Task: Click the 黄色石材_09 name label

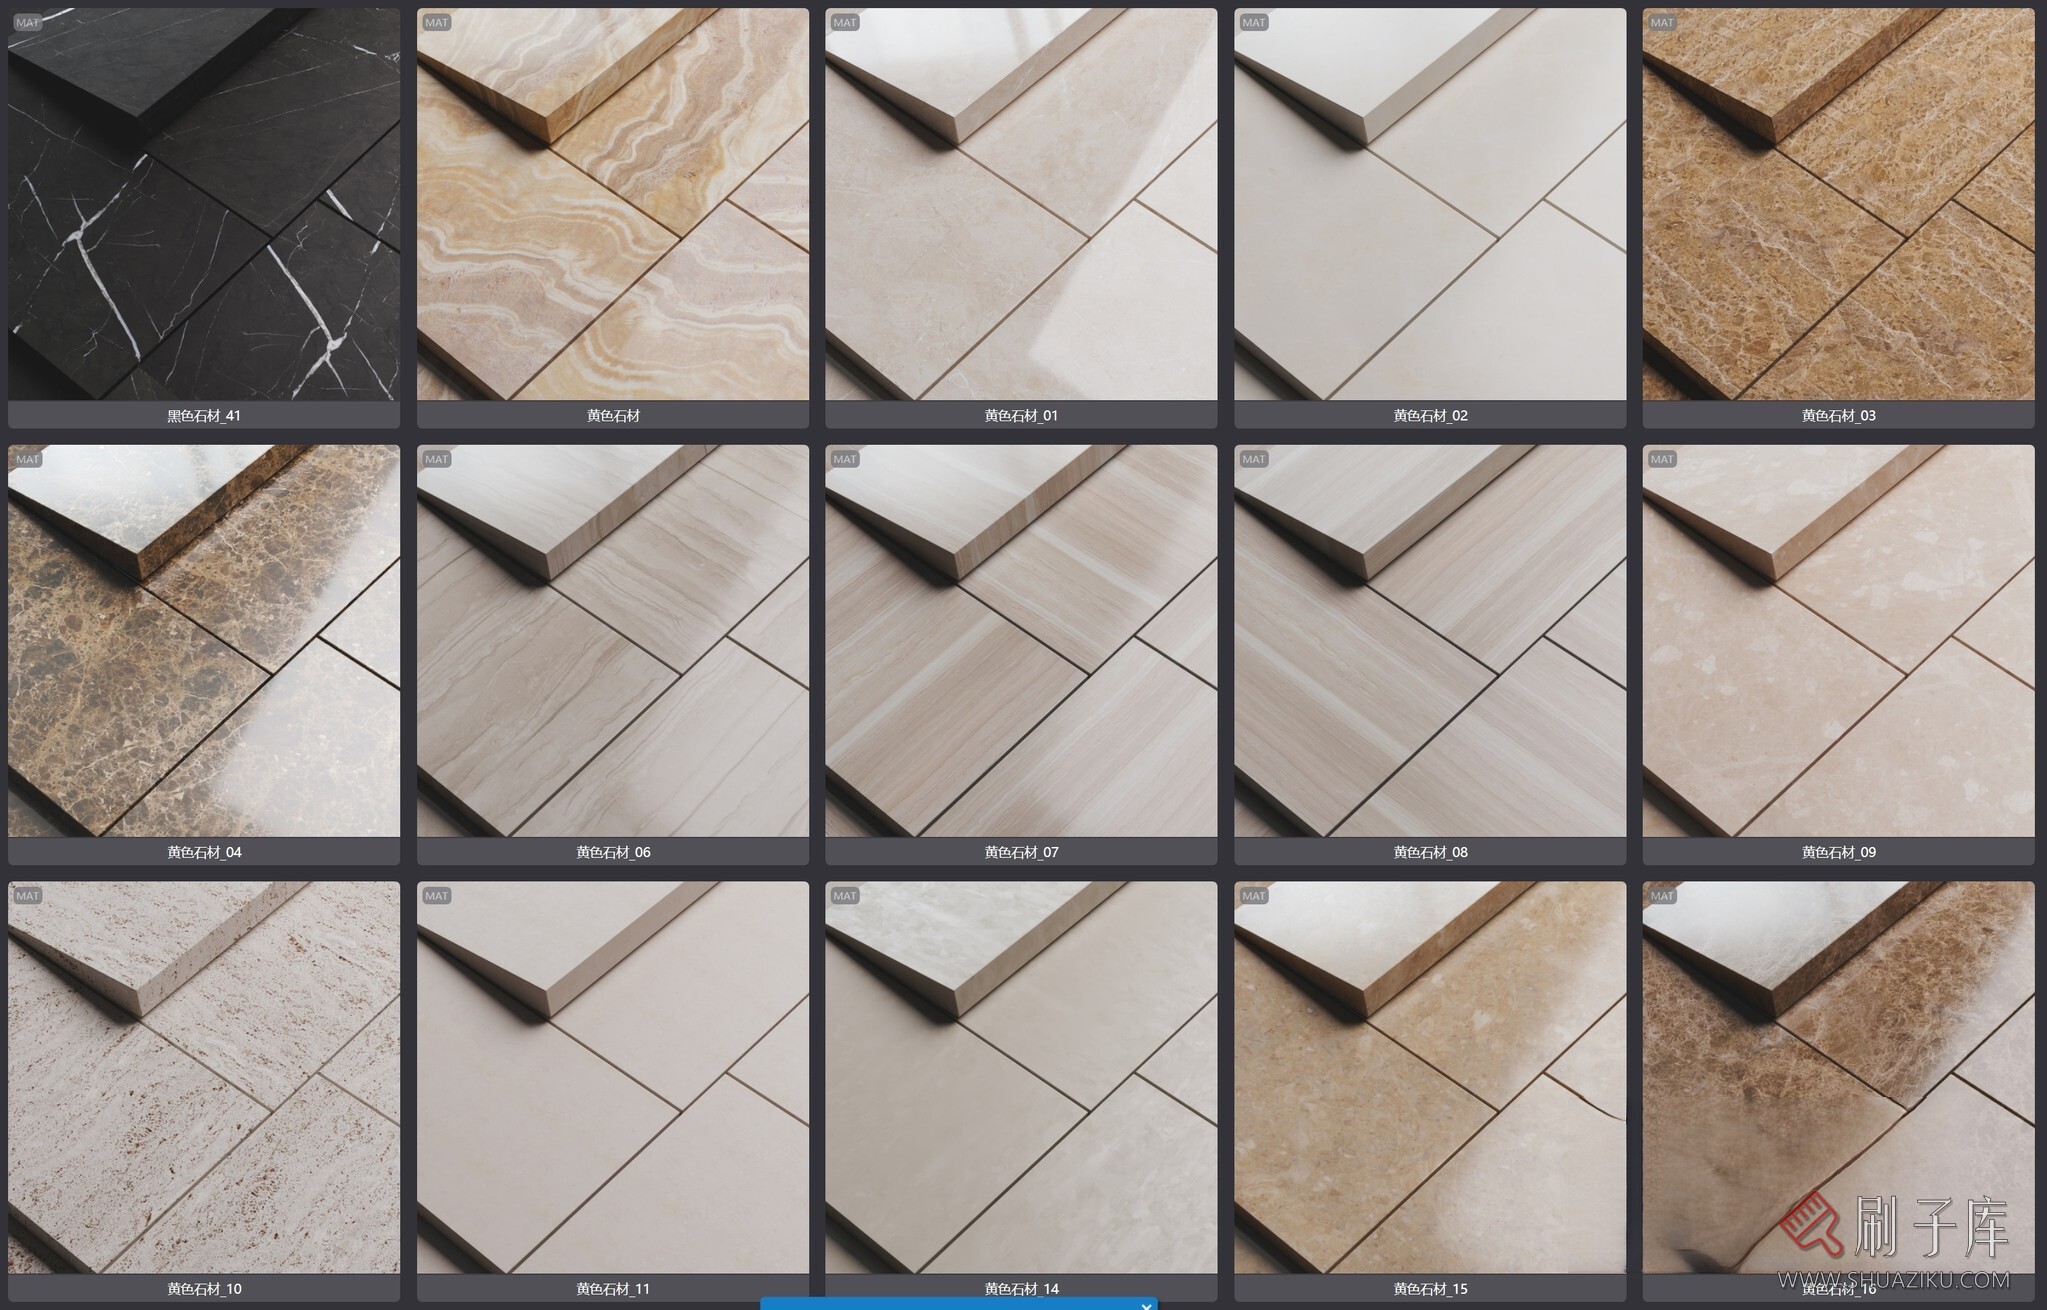Action: (1838, 852)
